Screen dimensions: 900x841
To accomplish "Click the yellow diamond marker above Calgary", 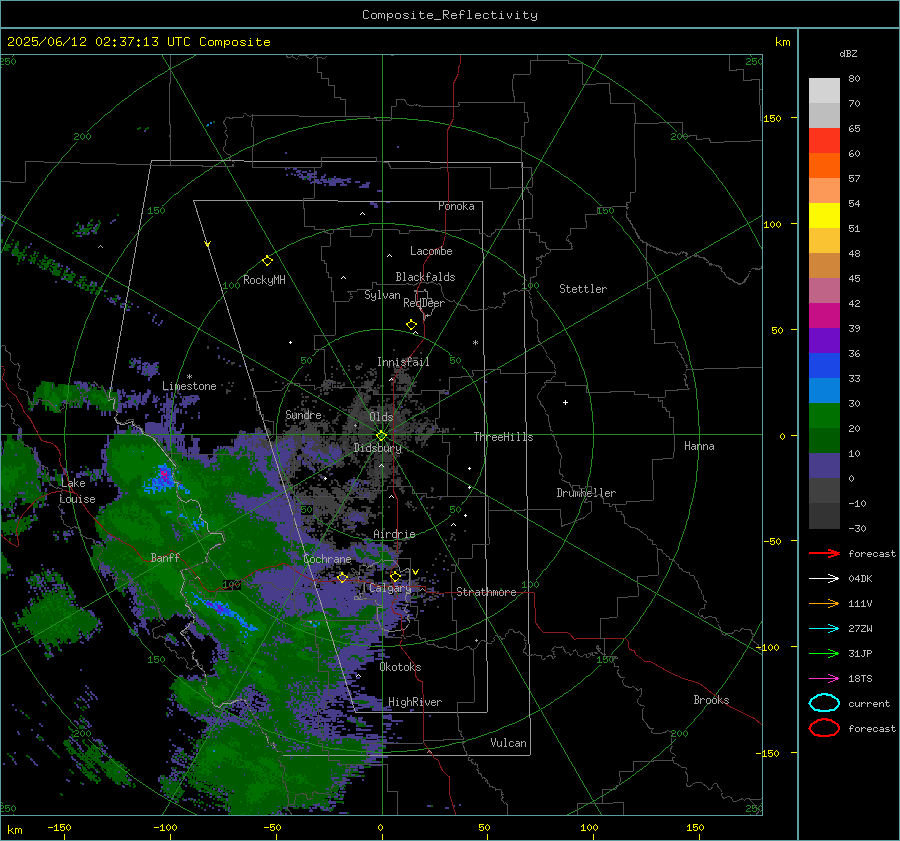I will (x=395, y=576).
